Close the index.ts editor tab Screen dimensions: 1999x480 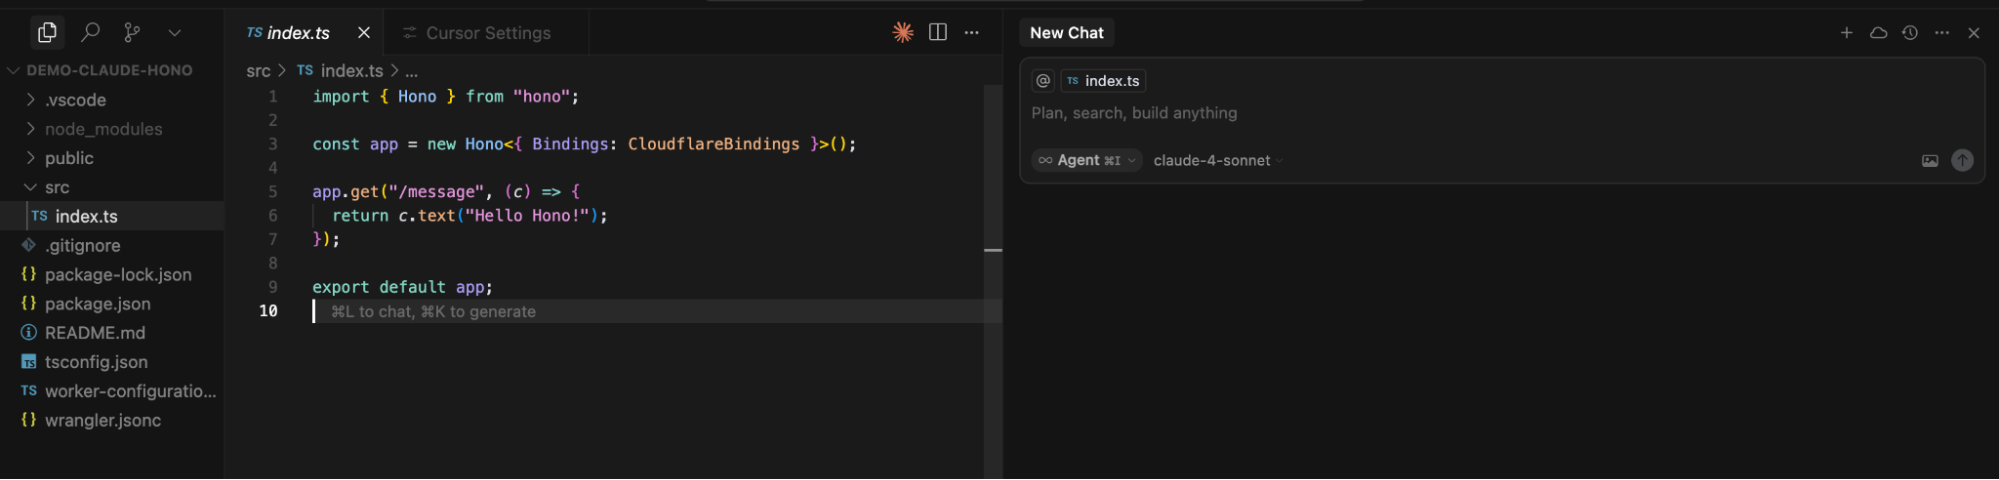click(364, 33)
